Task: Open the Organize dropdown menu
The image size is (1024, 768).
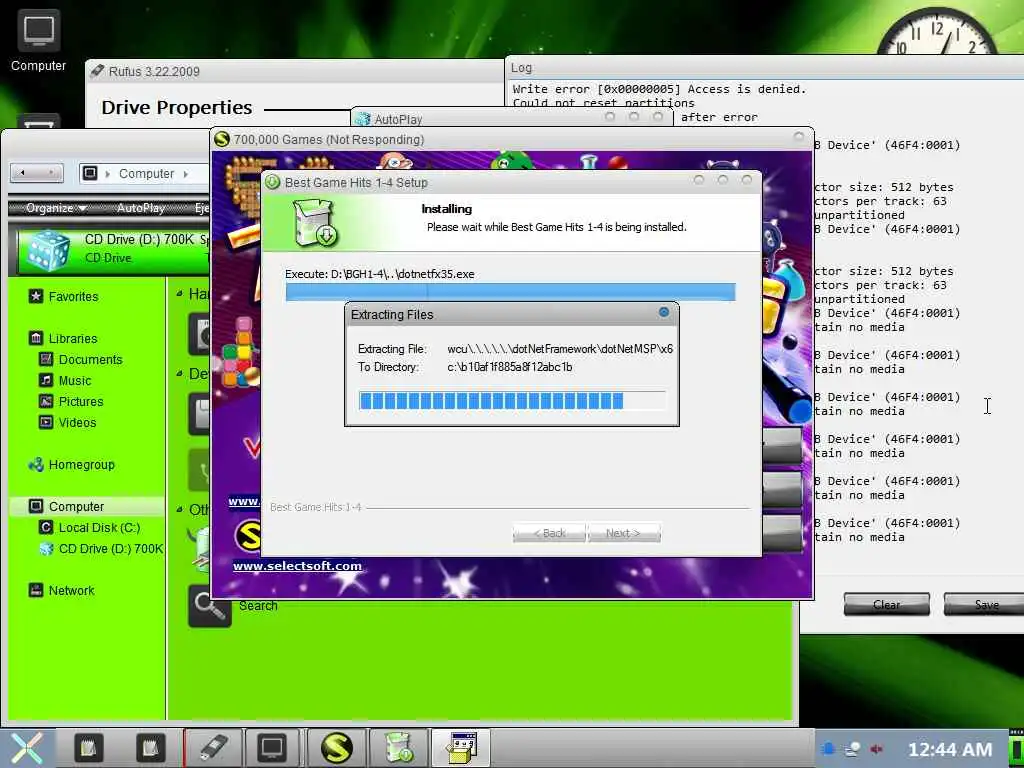Action: tap(56, 208)
